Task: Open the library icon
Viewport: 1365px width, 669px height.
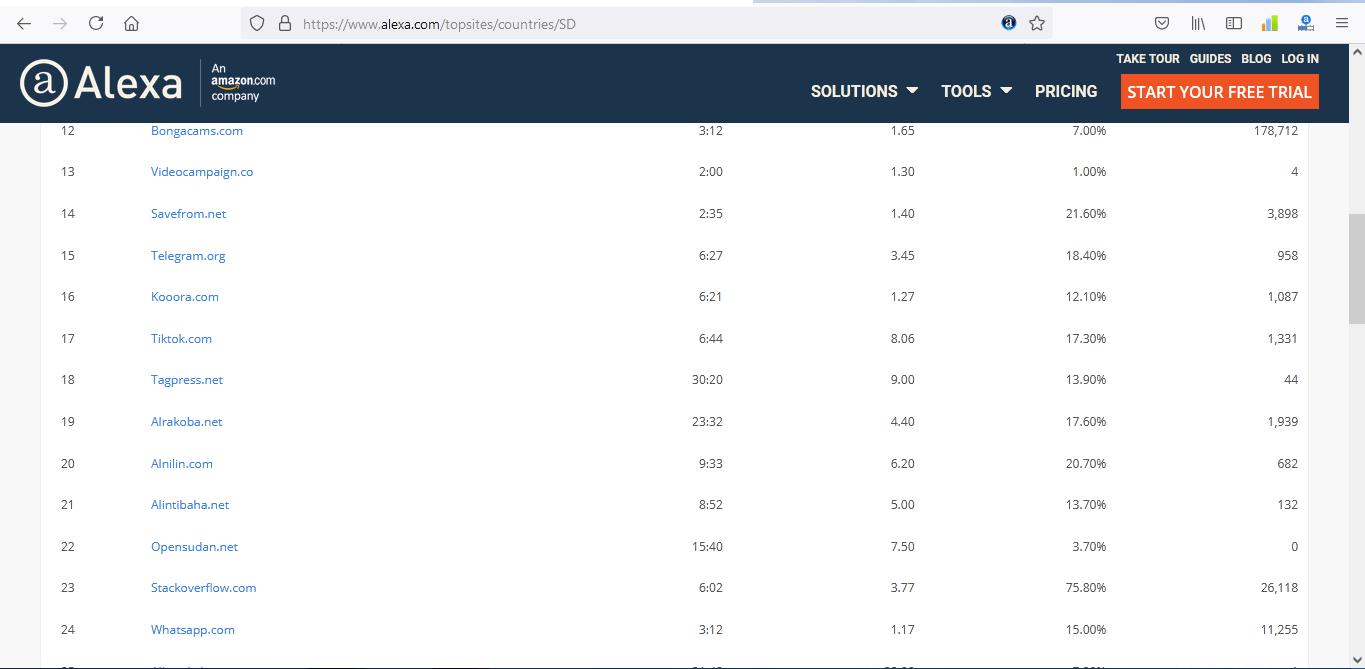Action: pos(1198,23)
